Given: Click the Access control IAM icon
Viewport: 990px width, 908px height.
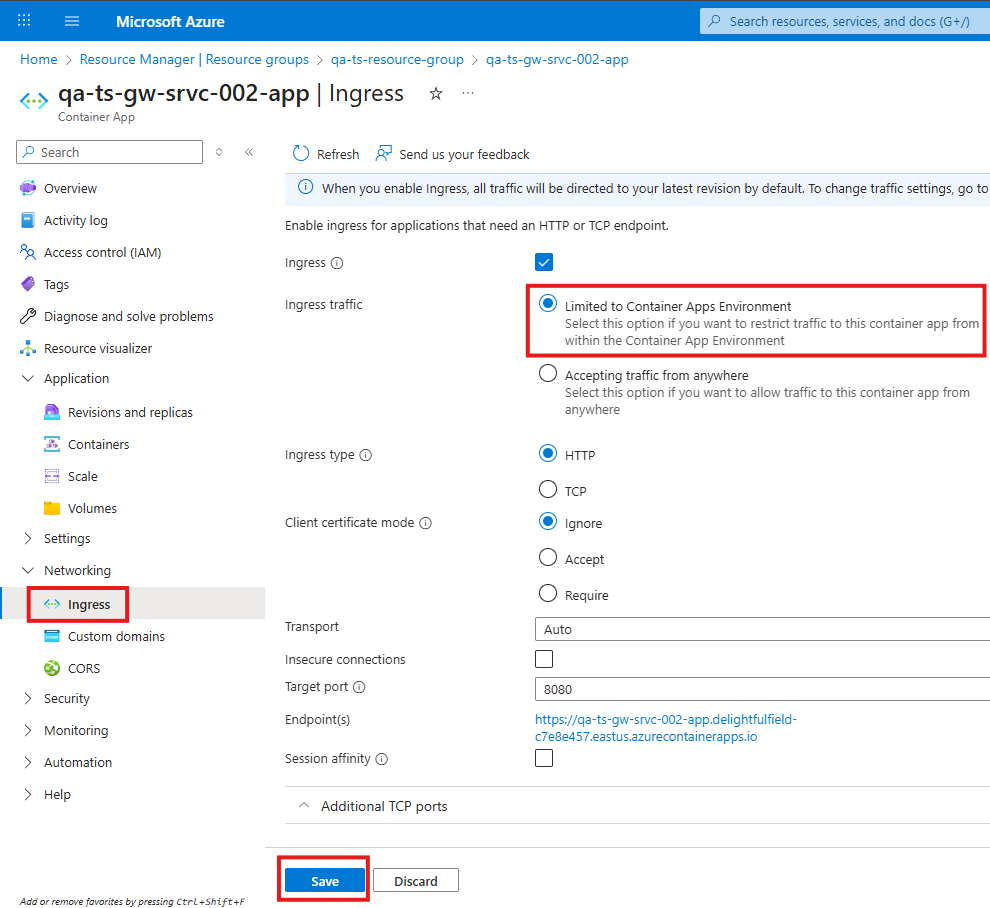Looking at the screenshot, I should pos(28,253).
